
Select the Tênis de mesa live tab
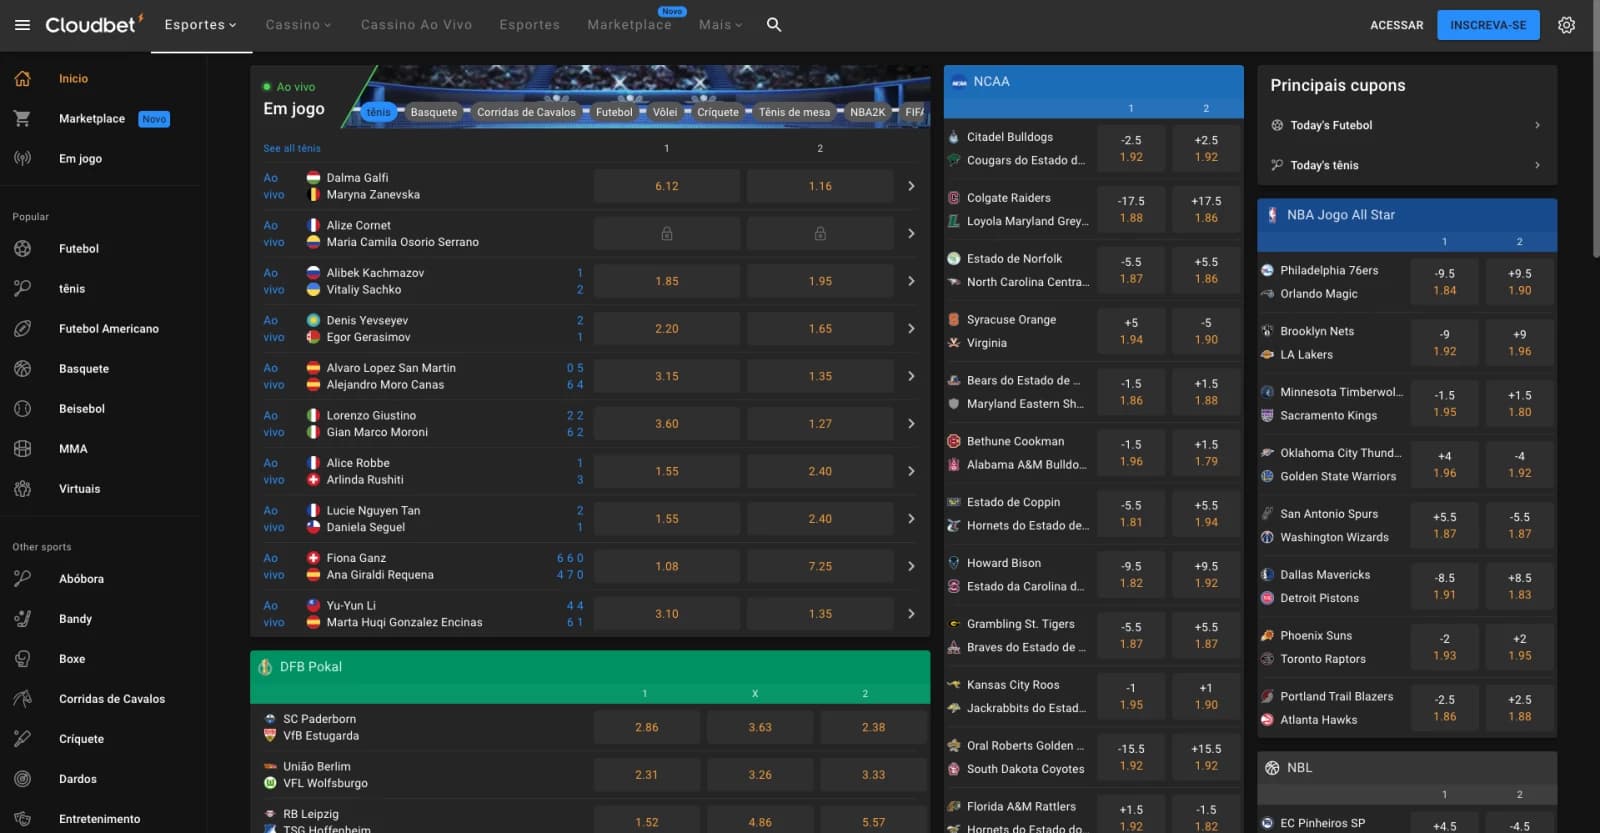(794, 112)
